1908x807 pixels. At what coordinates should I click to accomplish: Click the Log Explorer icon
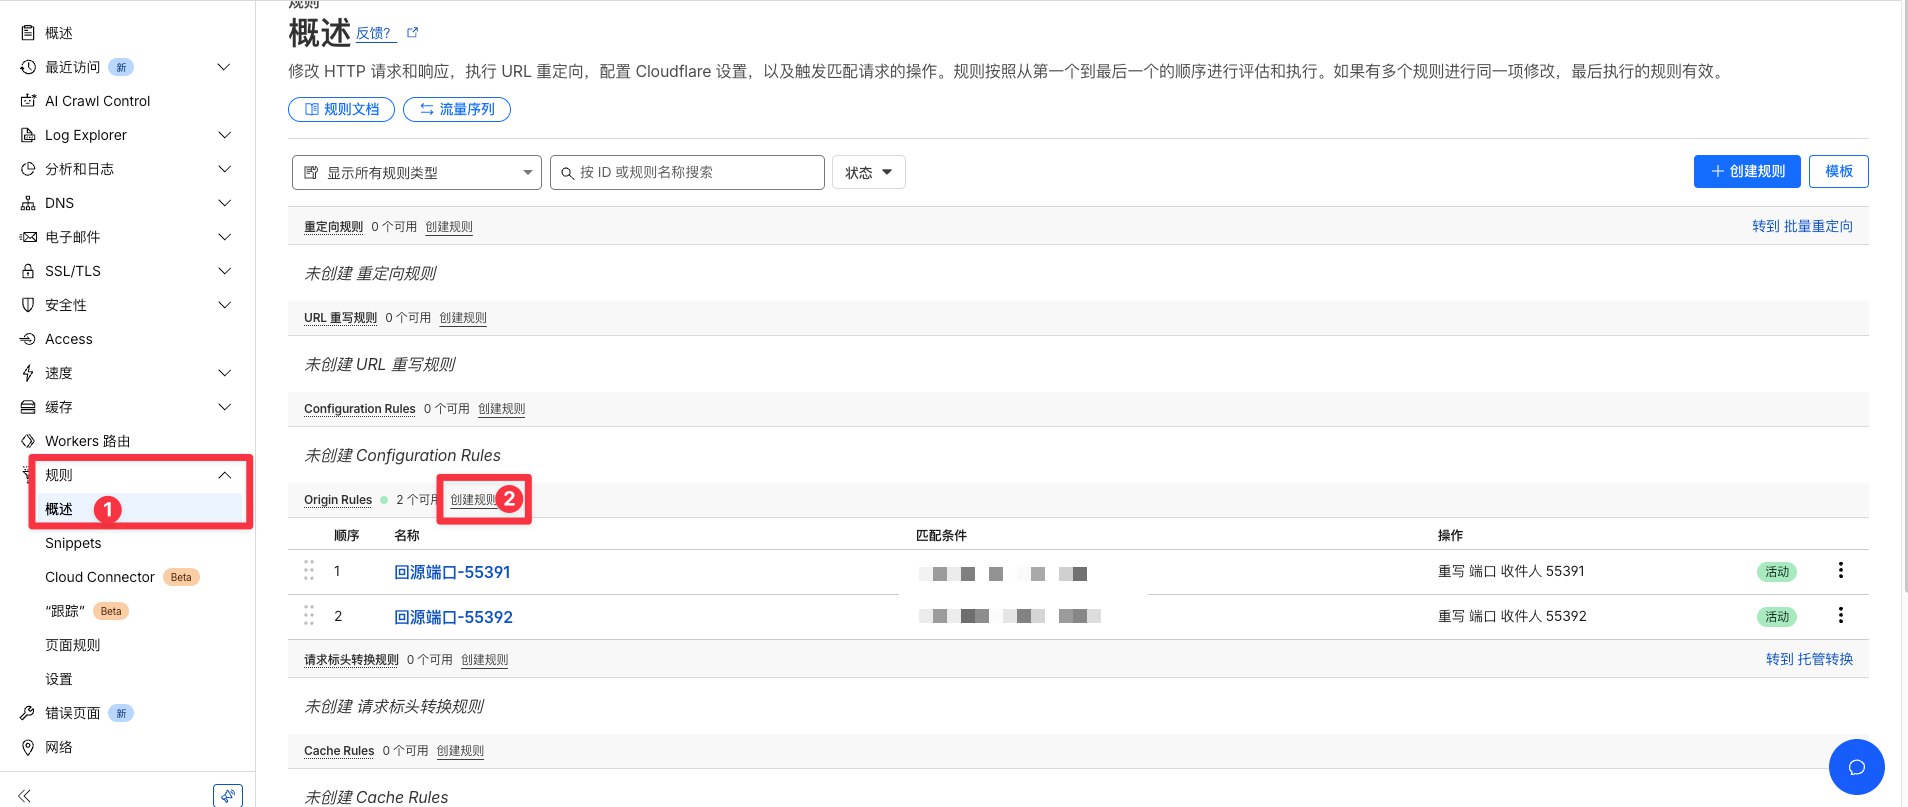coord(28,135)
